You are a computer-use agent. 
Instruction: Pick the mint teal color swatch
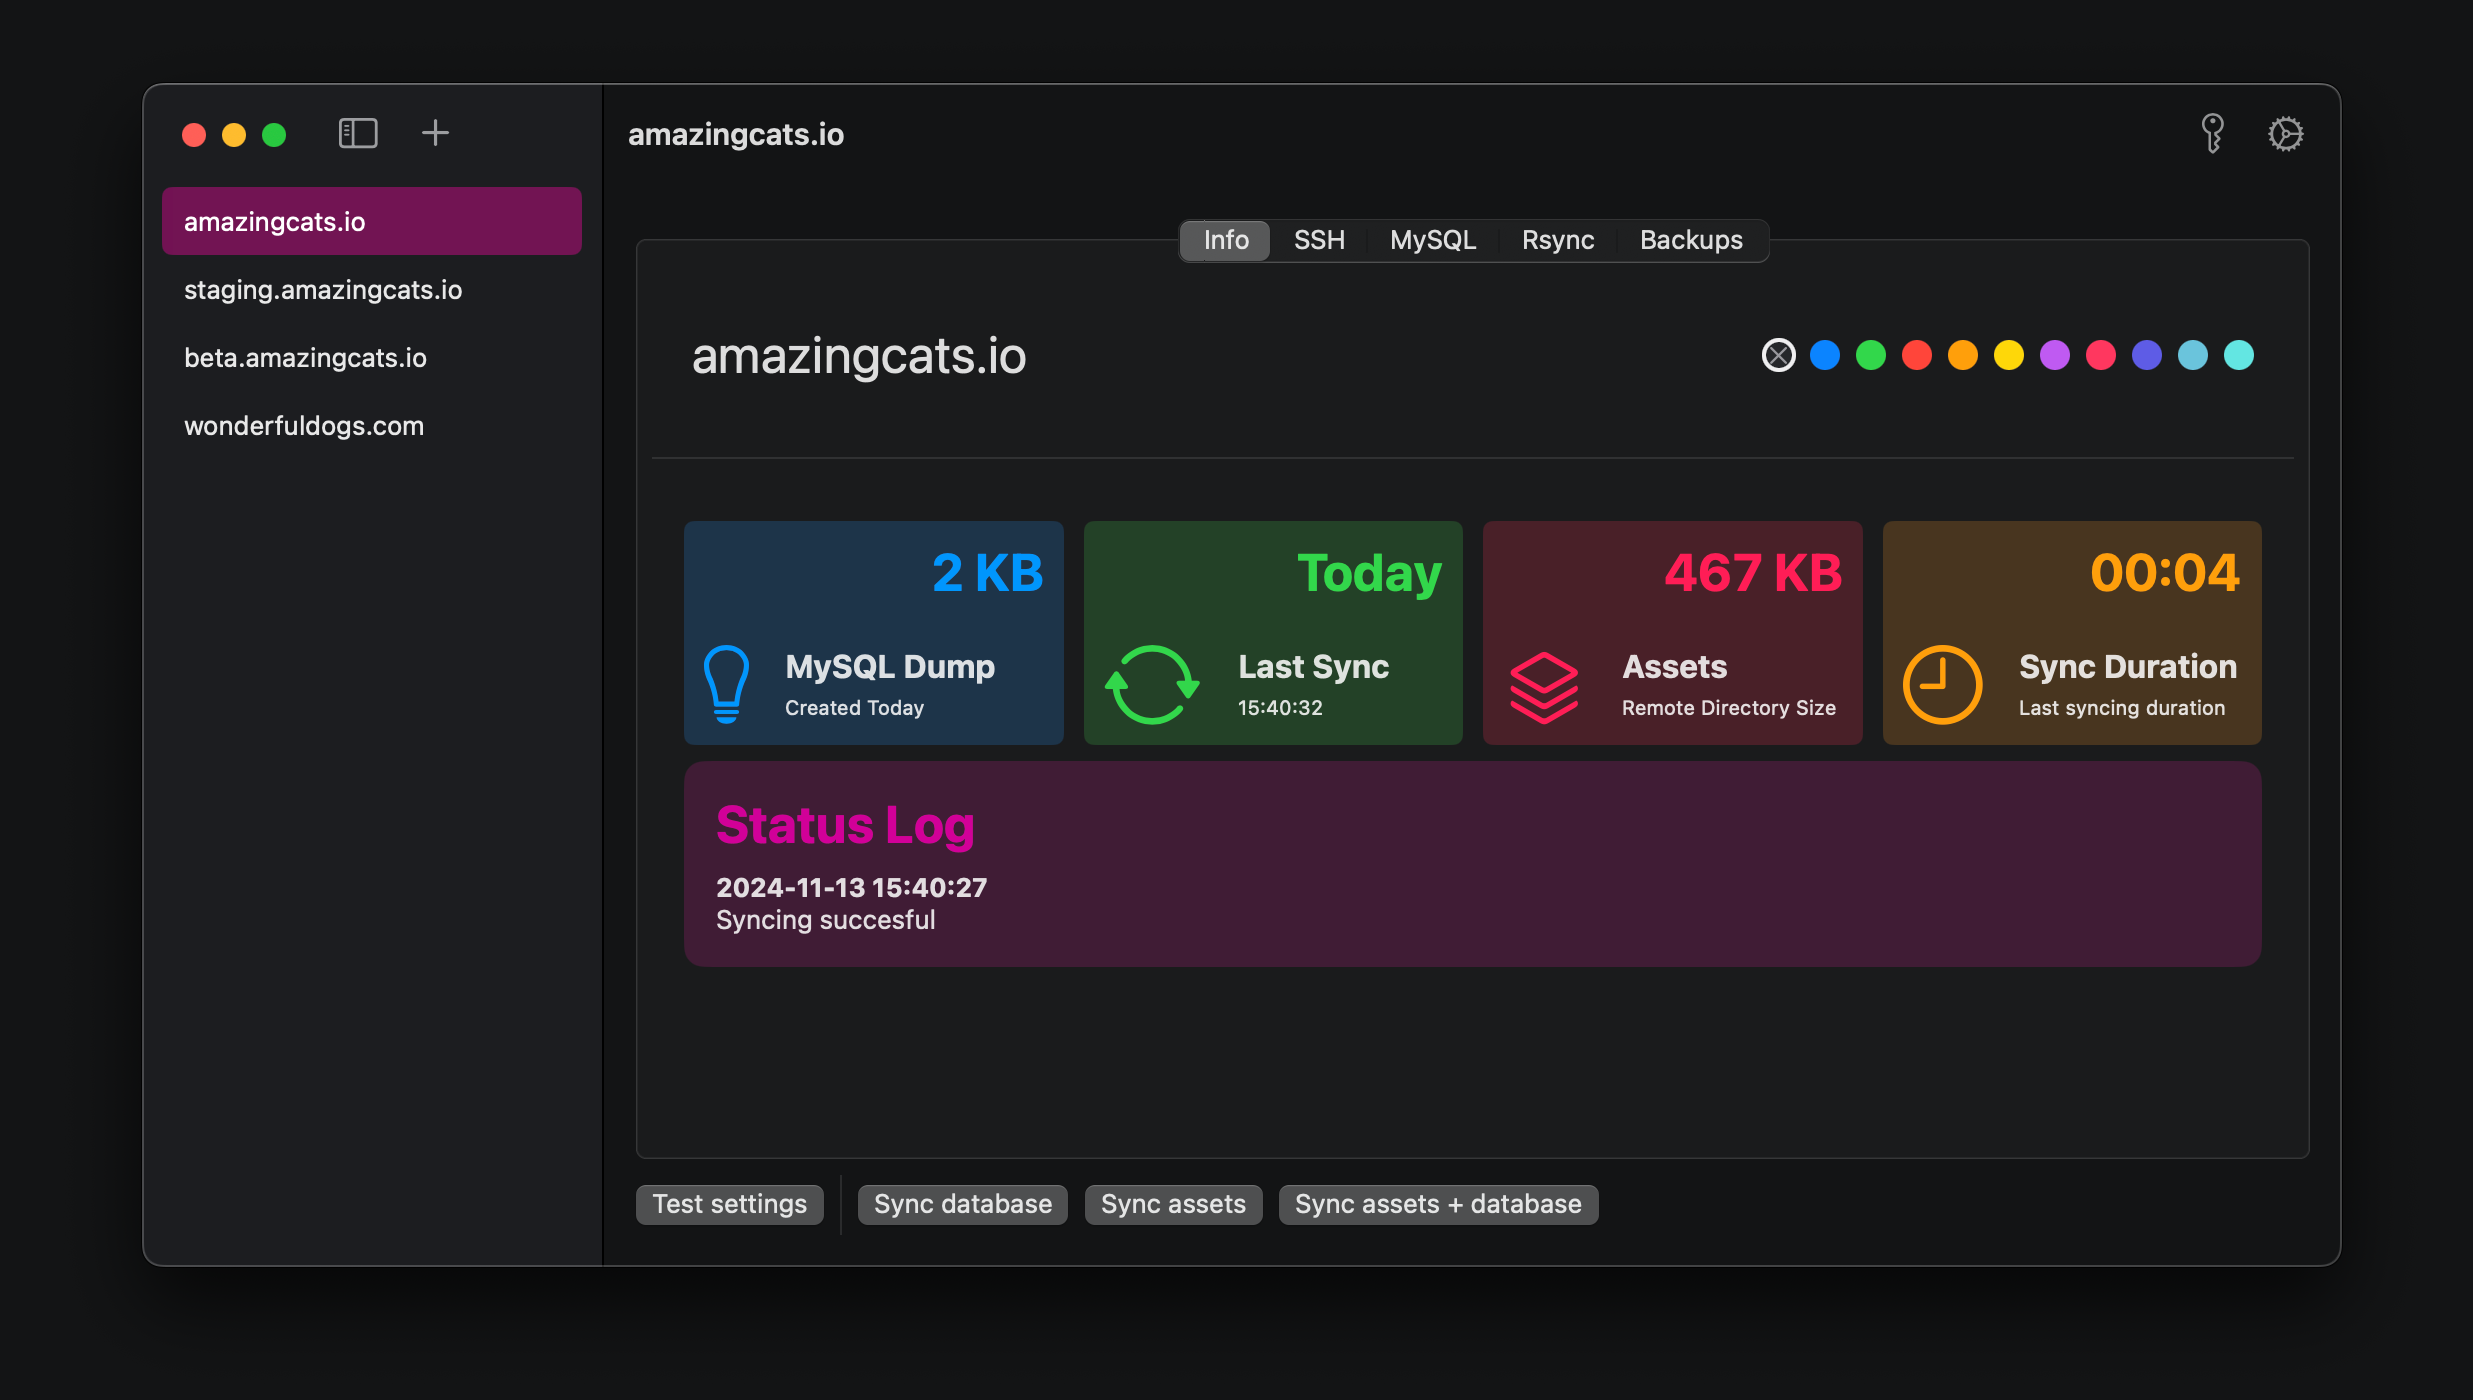2238,355
